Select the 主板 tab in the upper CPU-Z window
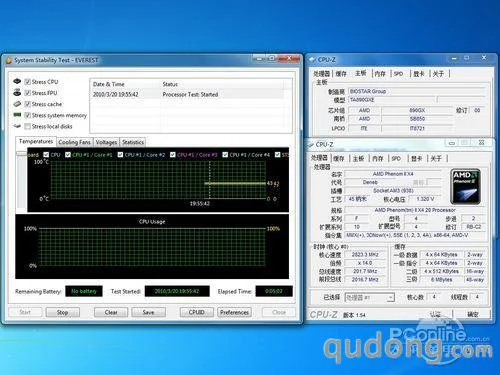500x375 pixels. pos(360,73)
